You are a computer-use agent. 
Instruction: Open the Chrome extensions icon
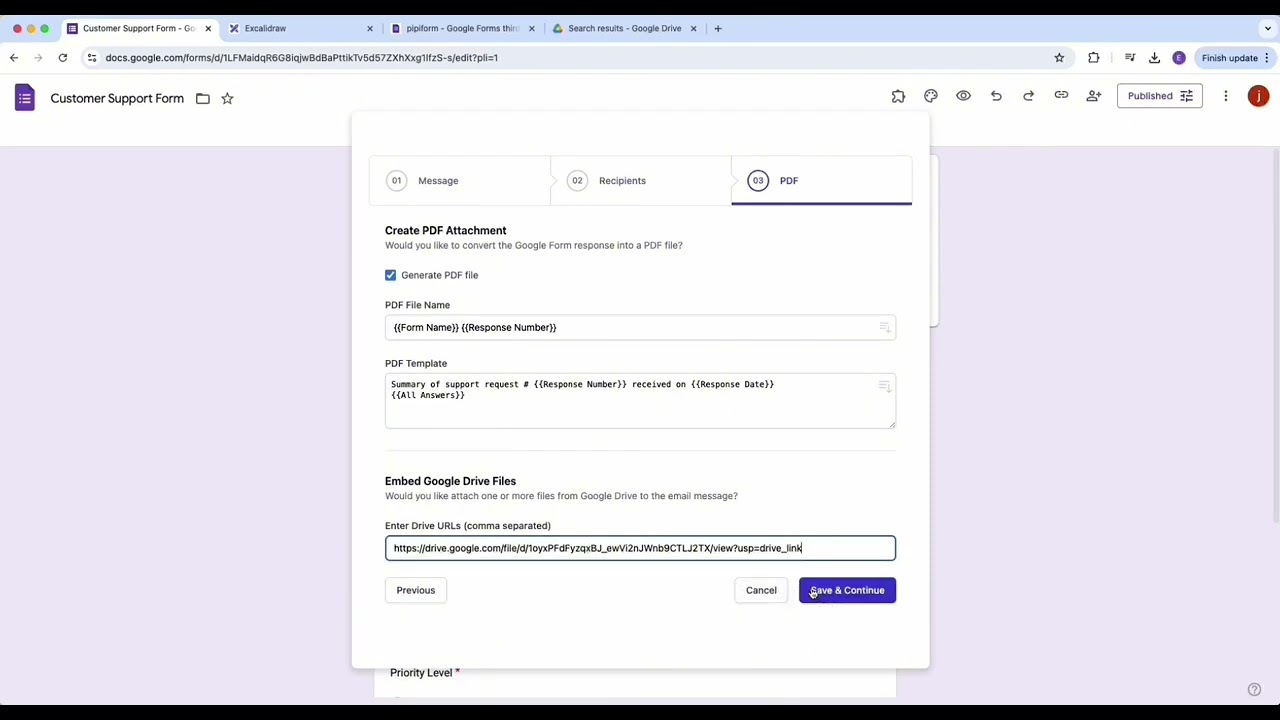point(1093,58)
